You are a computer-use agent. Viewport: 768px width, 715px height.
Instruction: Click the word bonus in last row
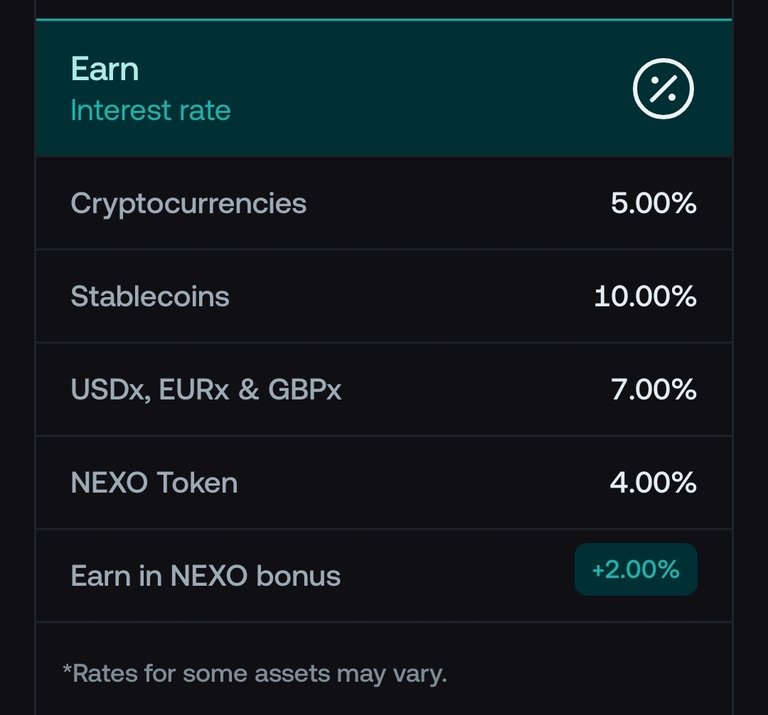(298, 575)
